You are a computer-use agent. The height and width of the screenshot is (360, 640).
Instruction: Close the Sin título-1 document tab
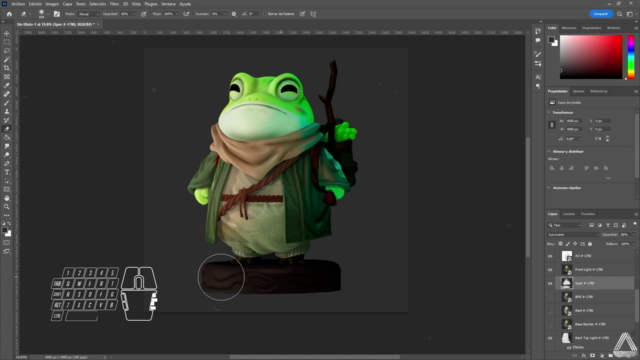pos(98,24)
